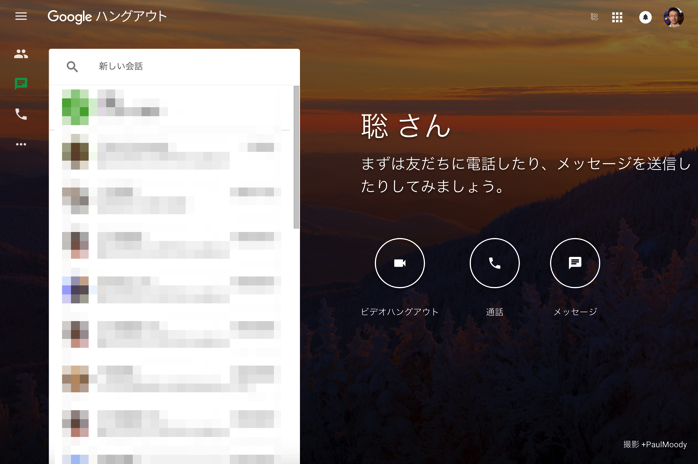Open the hamburger main menu
This screenshot has height=464, width=698.
pyautogui.click(x=21, y=16)
